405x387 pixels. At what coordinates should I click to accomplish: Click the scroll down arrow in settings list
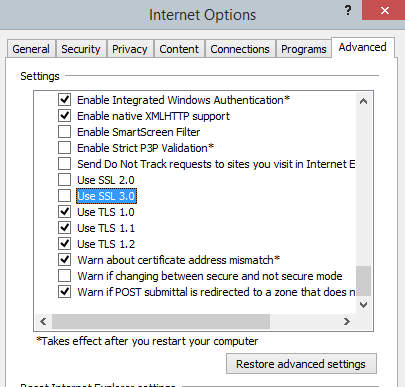[x=363, y=305]
